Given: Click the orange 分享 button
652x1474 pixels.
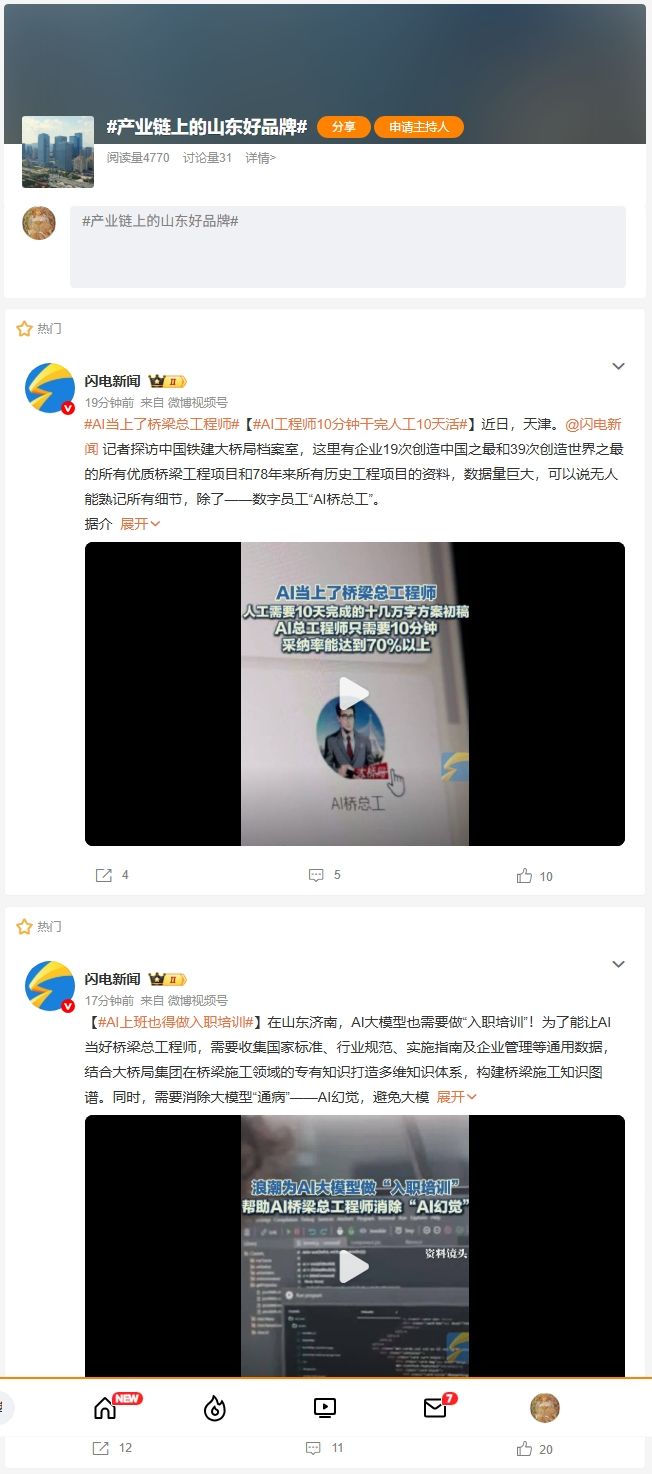Looking at the screenshot, I should pos(344,127).
